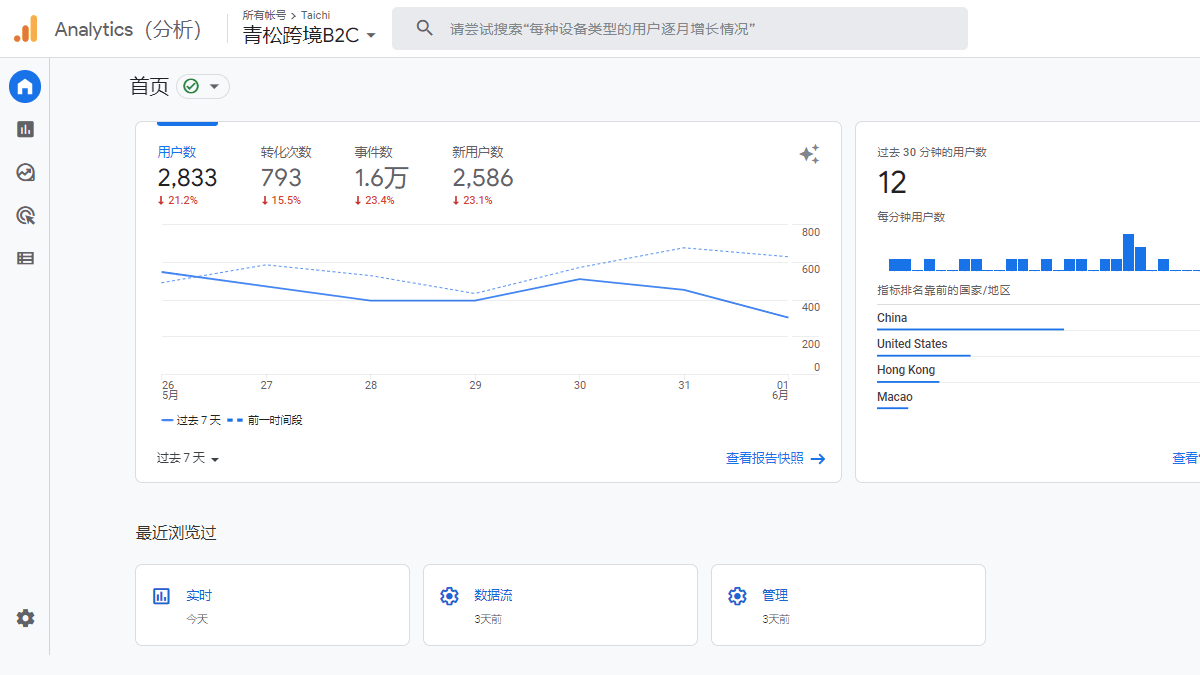This screenshot has width=1200, height=675.
Task: Click the 最近浏览过 heading
Action: click(x=176, y=533)
